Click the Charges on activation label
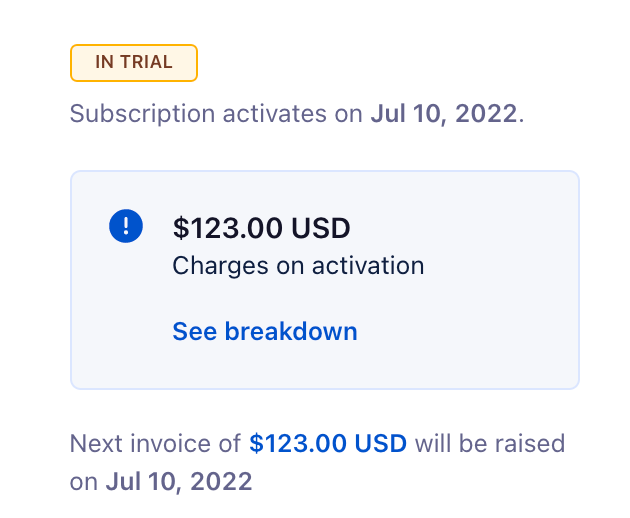 click(298, 266)
